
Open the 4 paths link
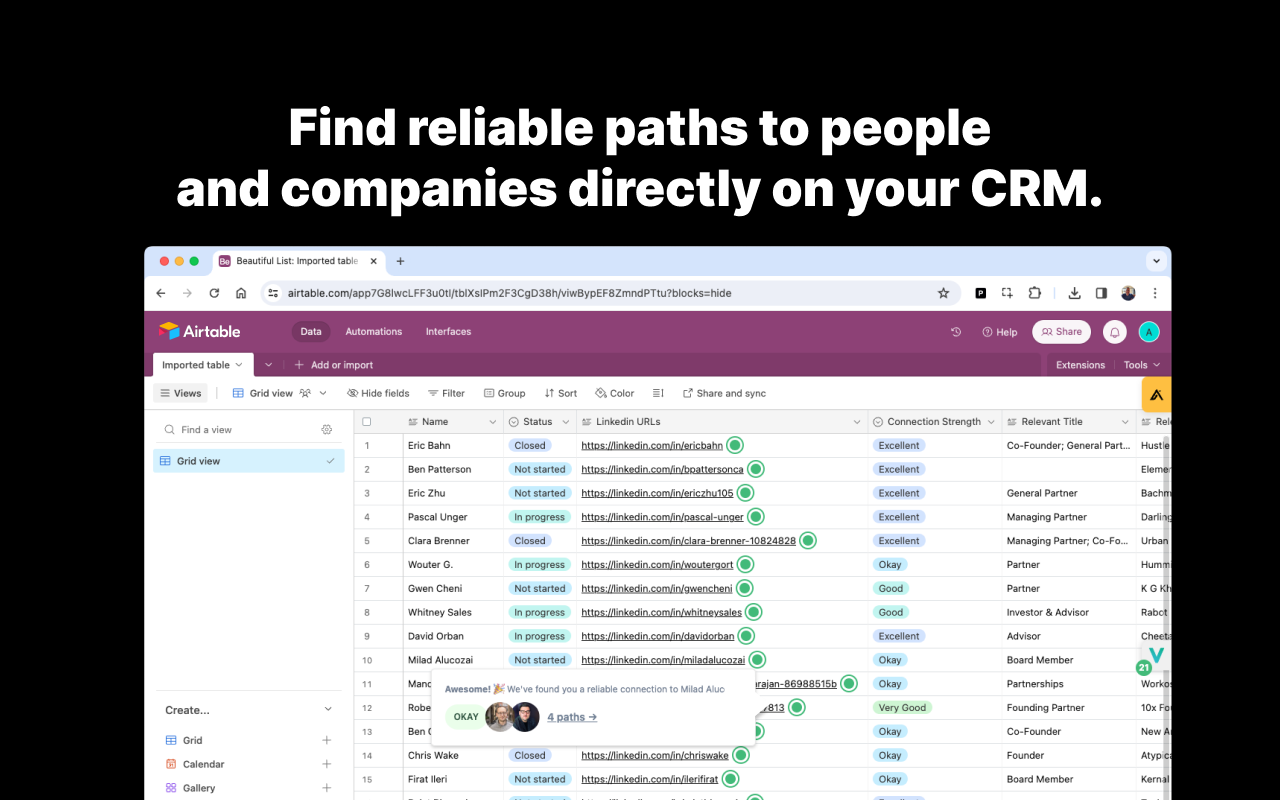point(572,717)
